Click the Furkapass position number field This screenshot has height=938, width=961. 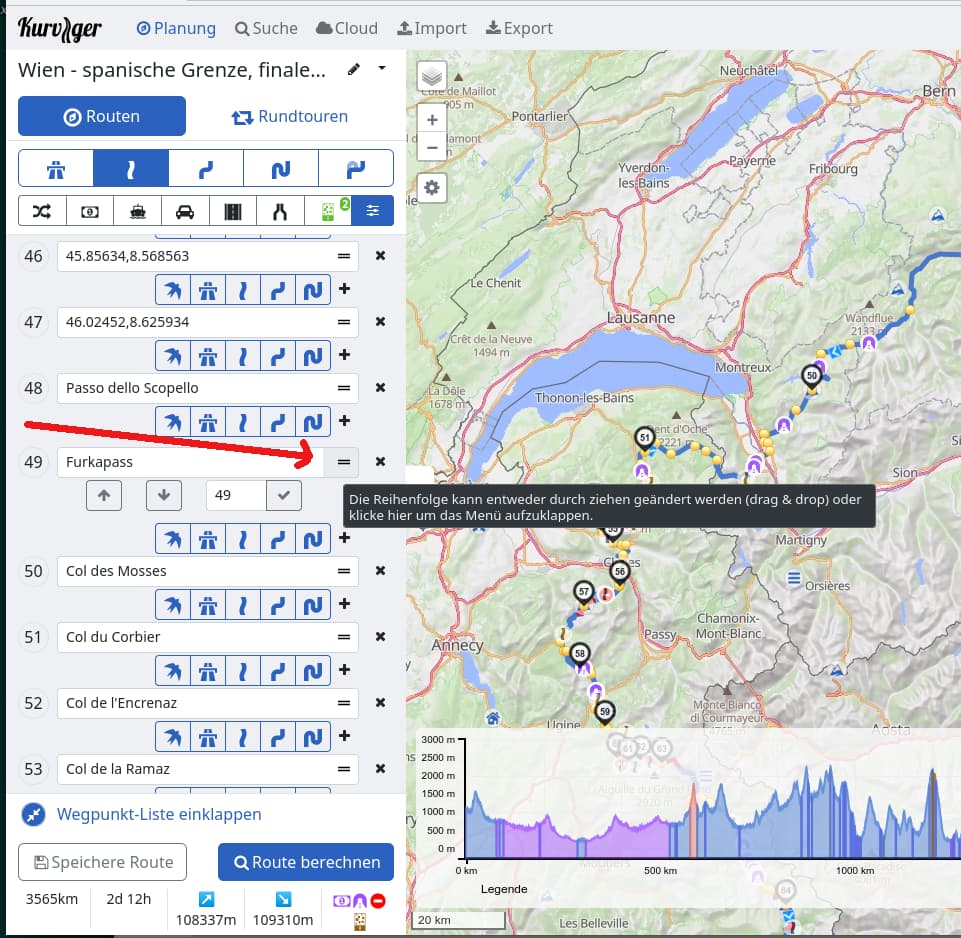(237, 495)
